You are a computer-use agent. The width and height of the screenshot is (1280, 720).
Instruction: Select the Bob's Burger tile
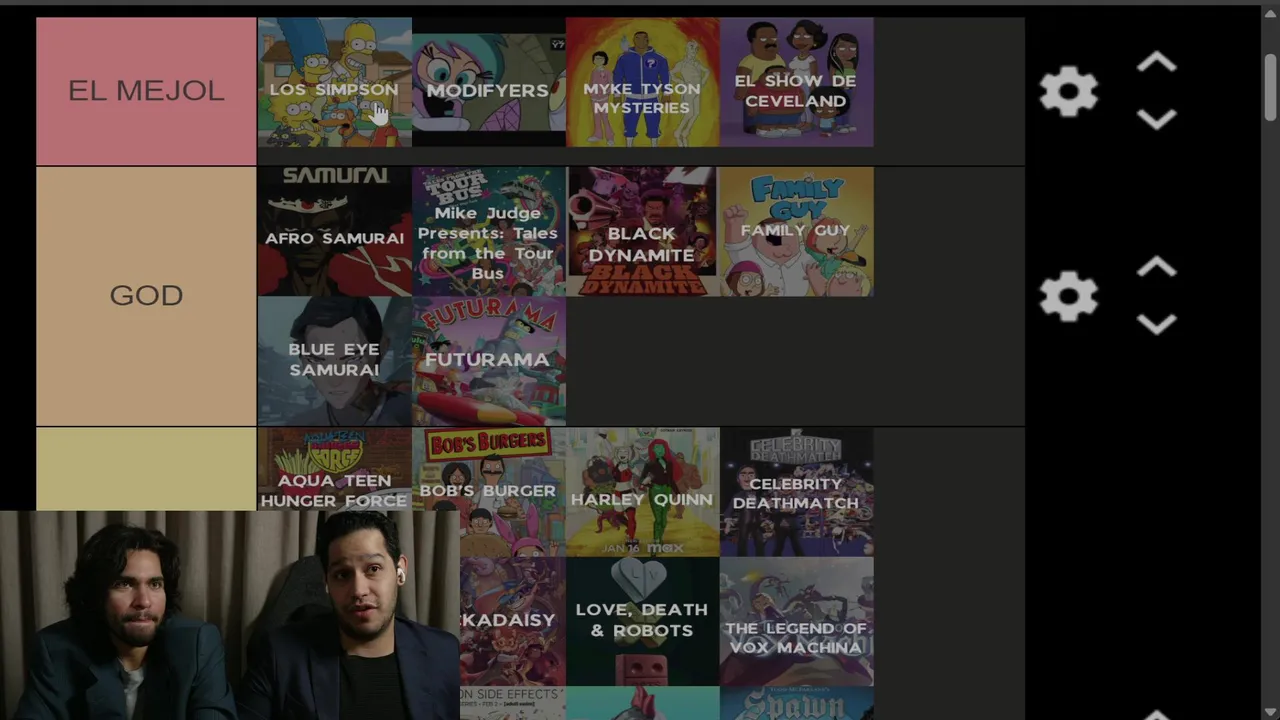tap(488, 492)
